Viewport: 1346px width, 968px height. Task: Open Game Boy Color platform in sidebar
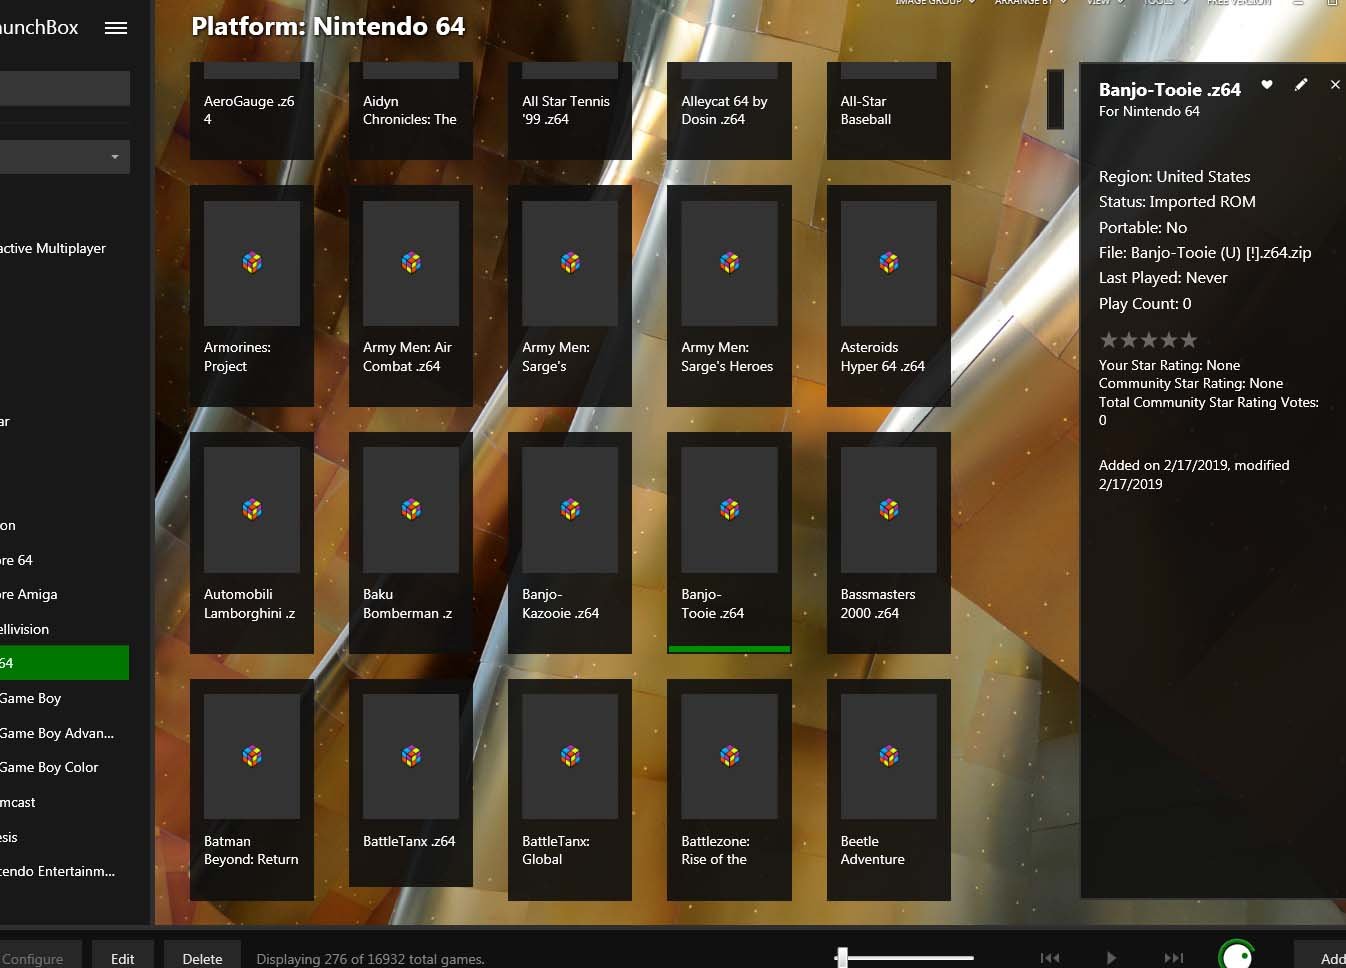64,767
